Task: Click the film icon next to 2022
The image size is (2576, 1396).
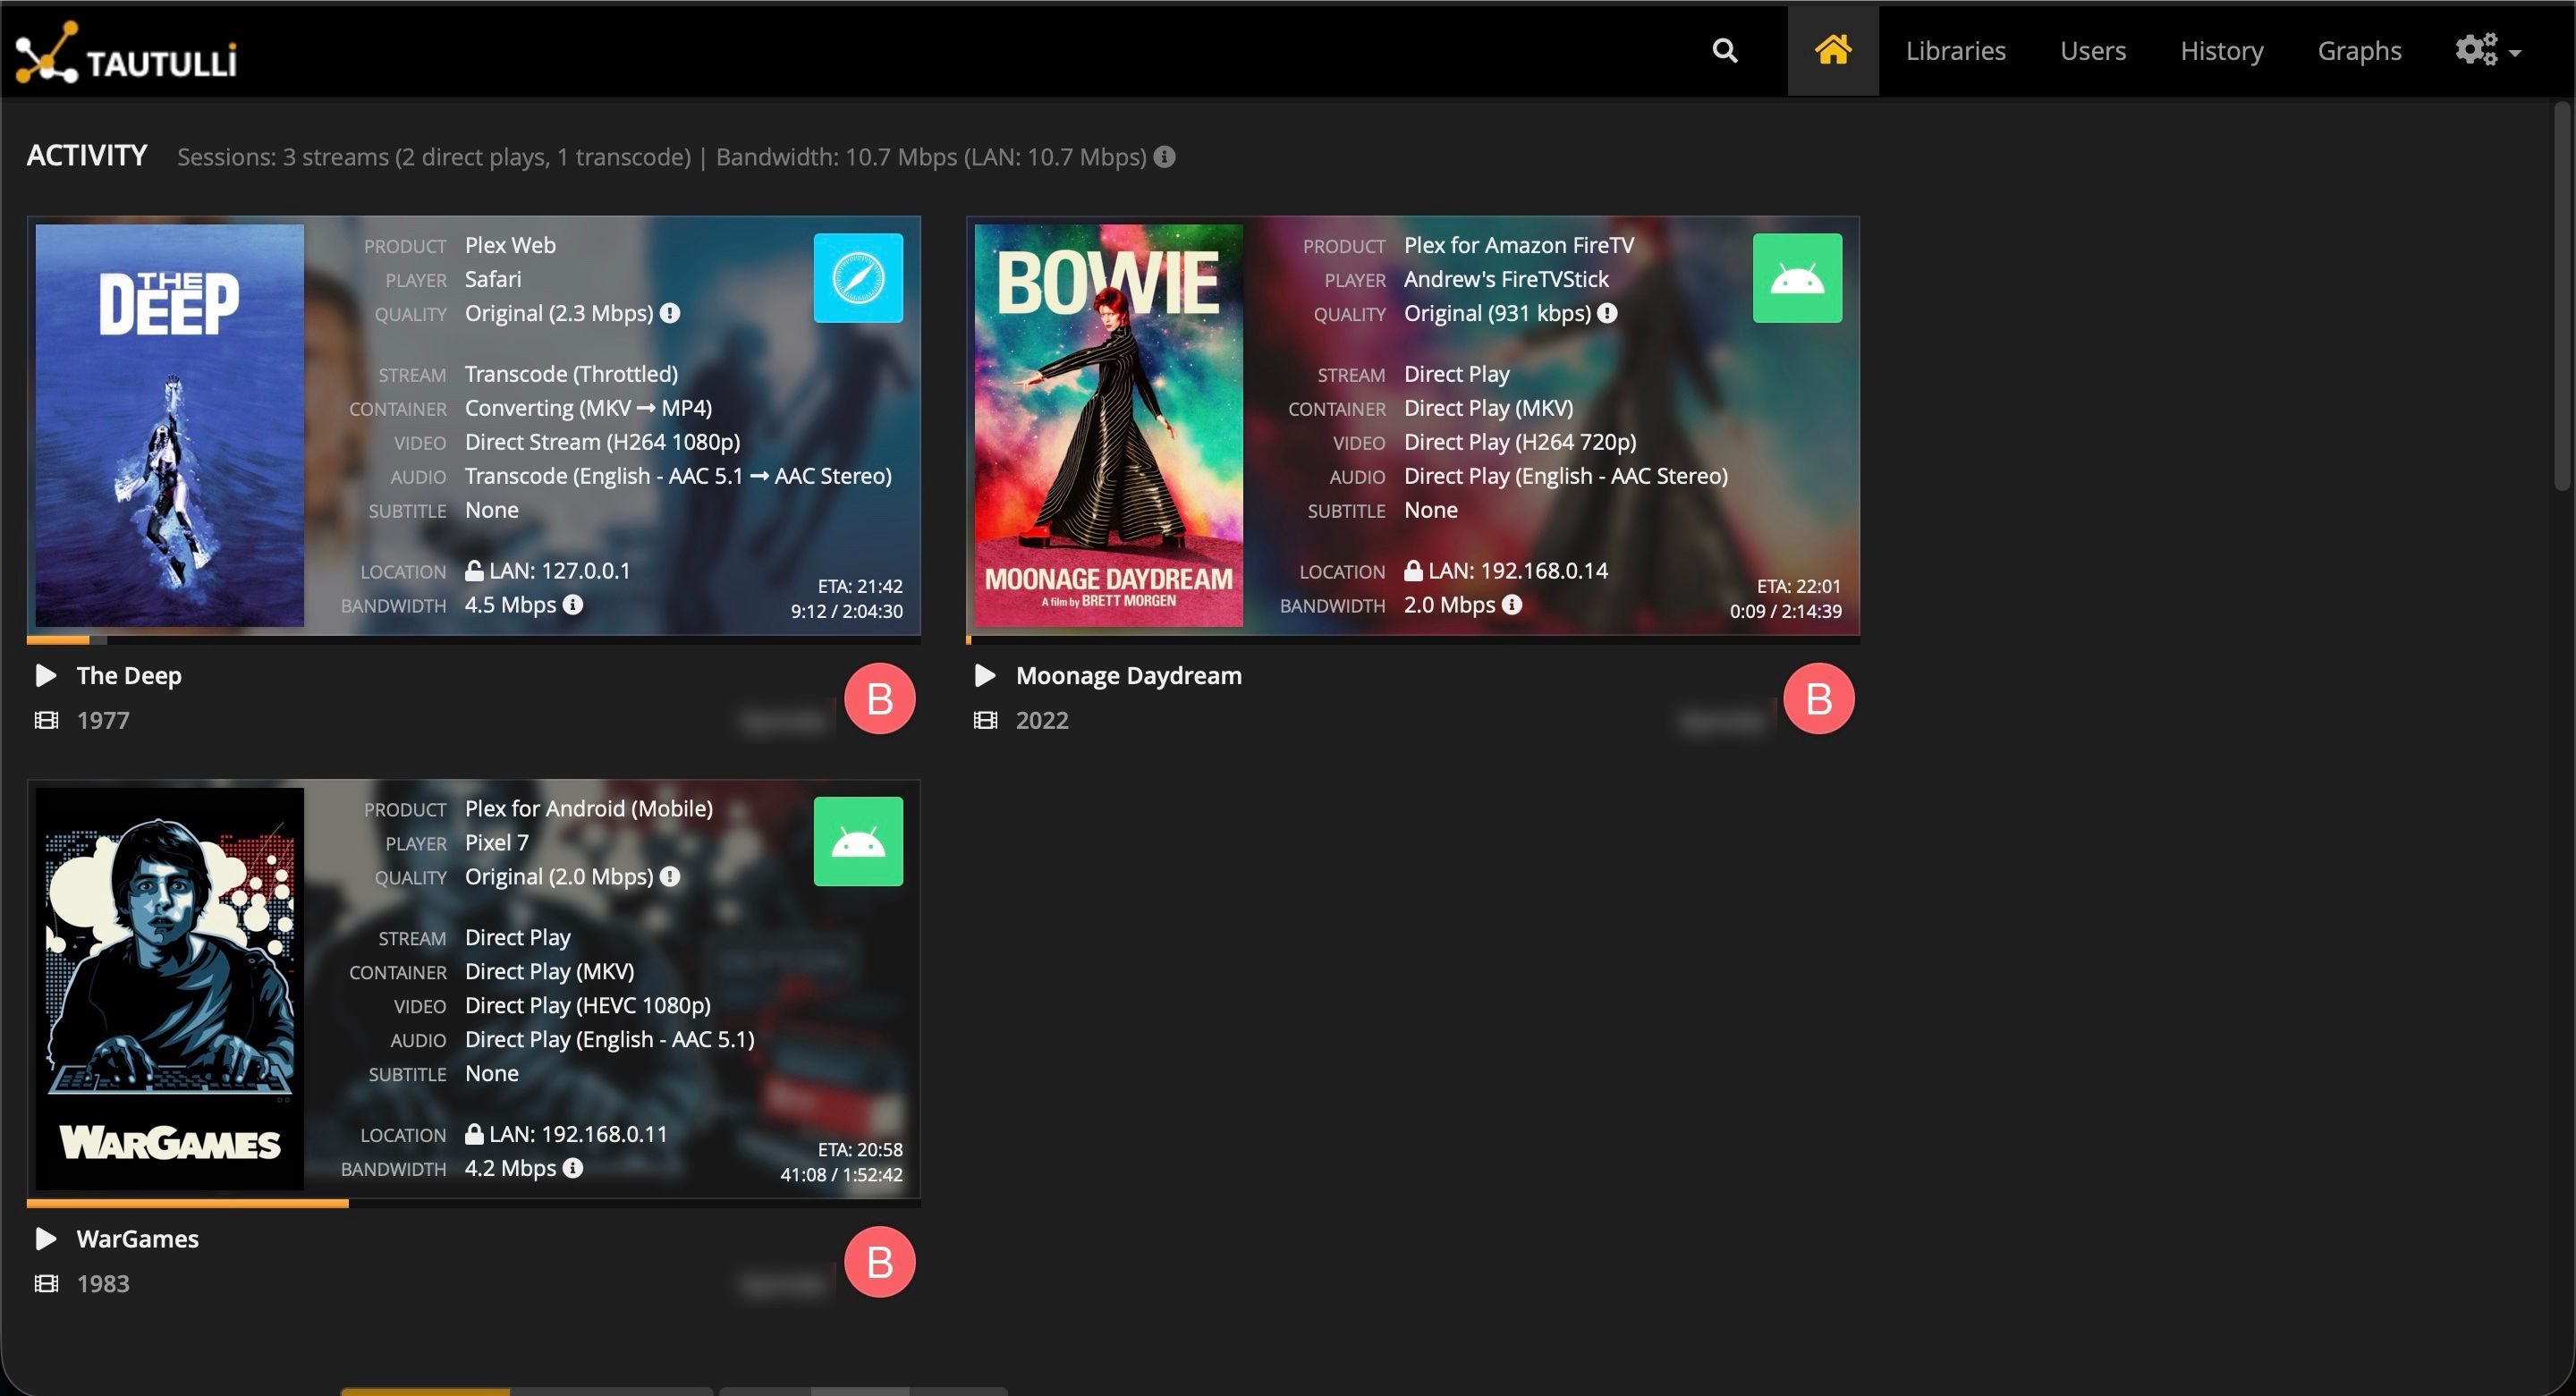Action: 985,720
